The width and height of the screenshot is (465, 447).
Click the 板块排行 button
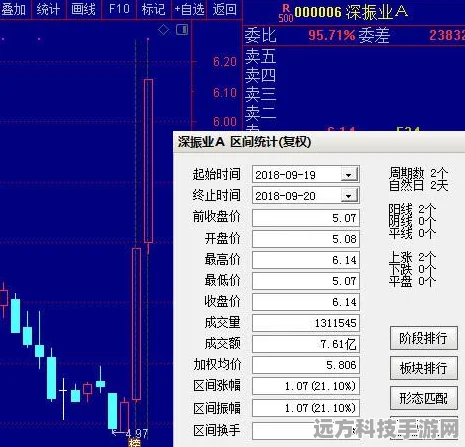tap(424, 368)
